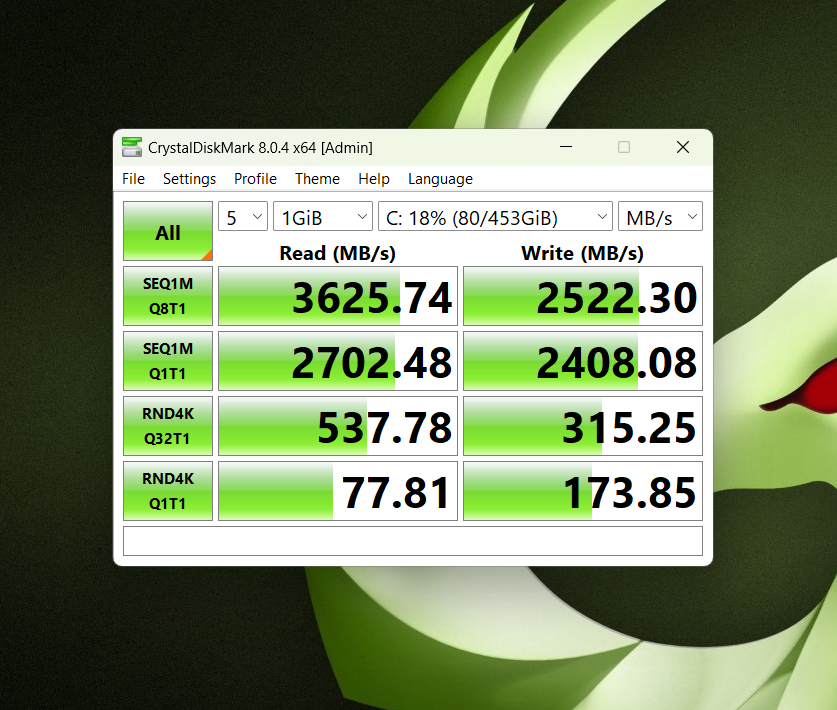
Task: Open the Language menu
Action: click(x=440, y=179)
